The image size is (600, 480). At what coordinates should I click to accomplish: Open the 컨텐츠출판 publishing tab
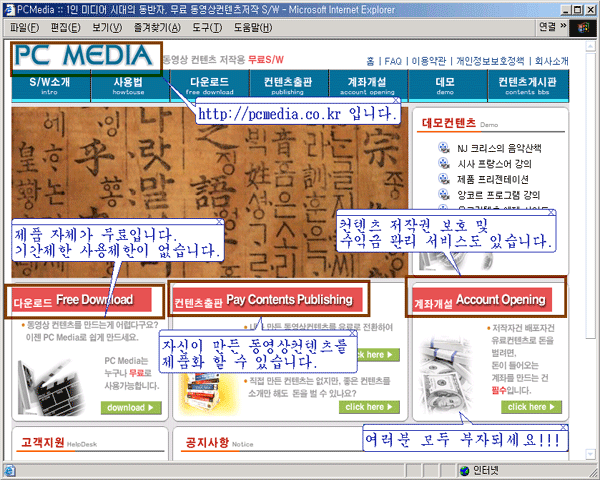288,86
